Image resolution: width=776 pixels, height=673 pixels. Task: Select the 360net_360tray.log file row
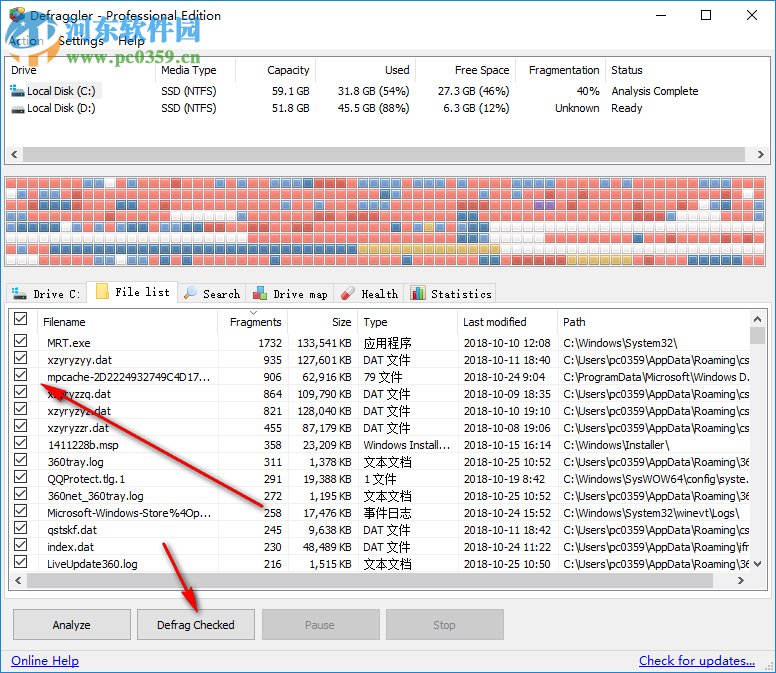pos(381,496)
